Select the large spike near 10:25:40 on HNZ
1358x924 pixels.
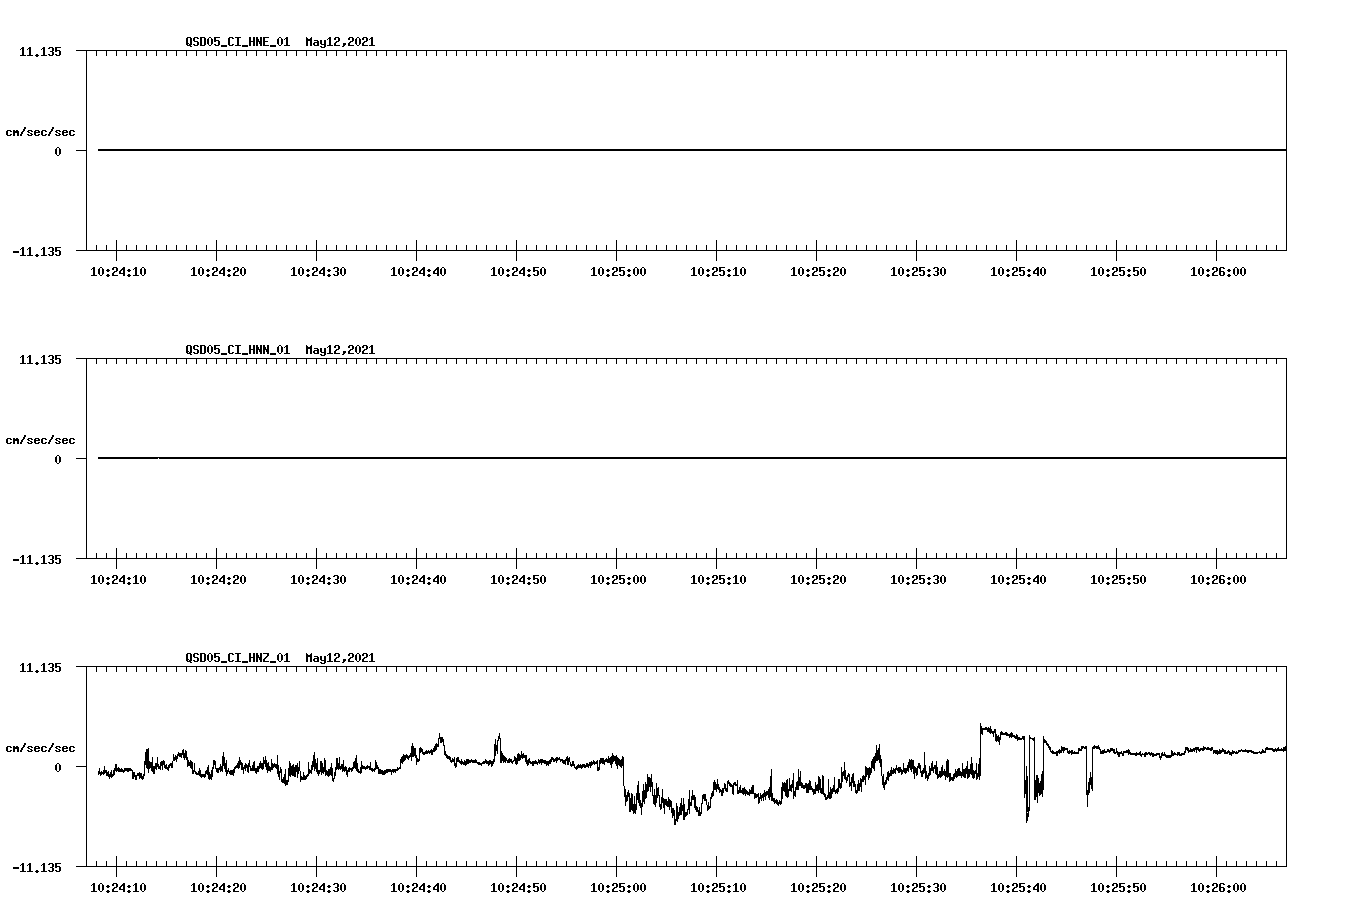tap(1025, 790)
